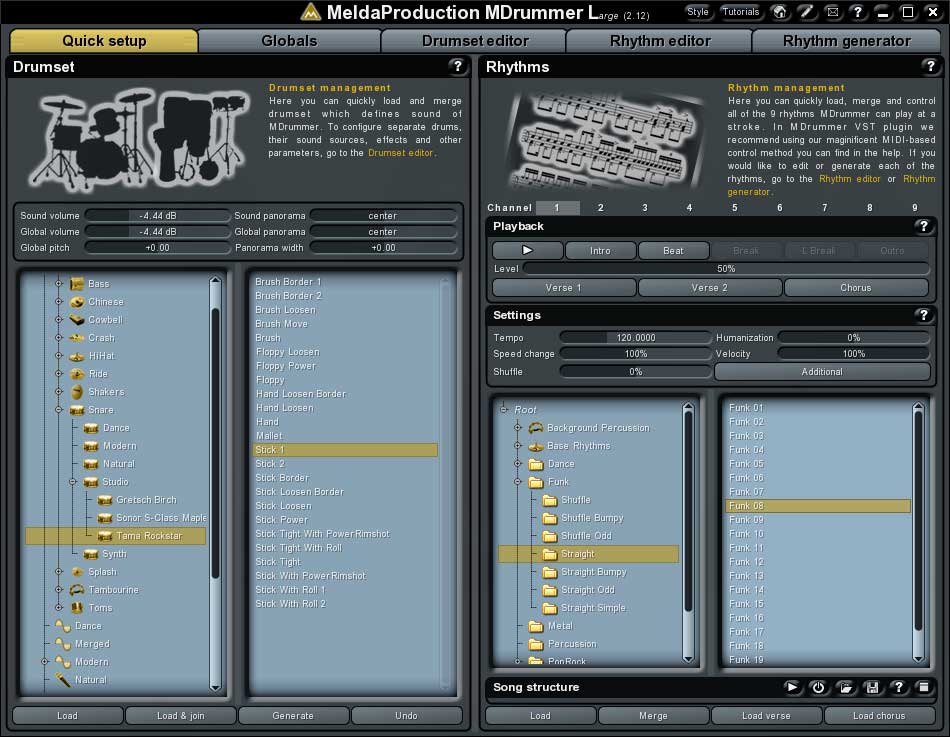The height and width of the screenshot is (737, 950).
Task: Click the Splash cymbal icon in tree
Action: tap(77, 572)
